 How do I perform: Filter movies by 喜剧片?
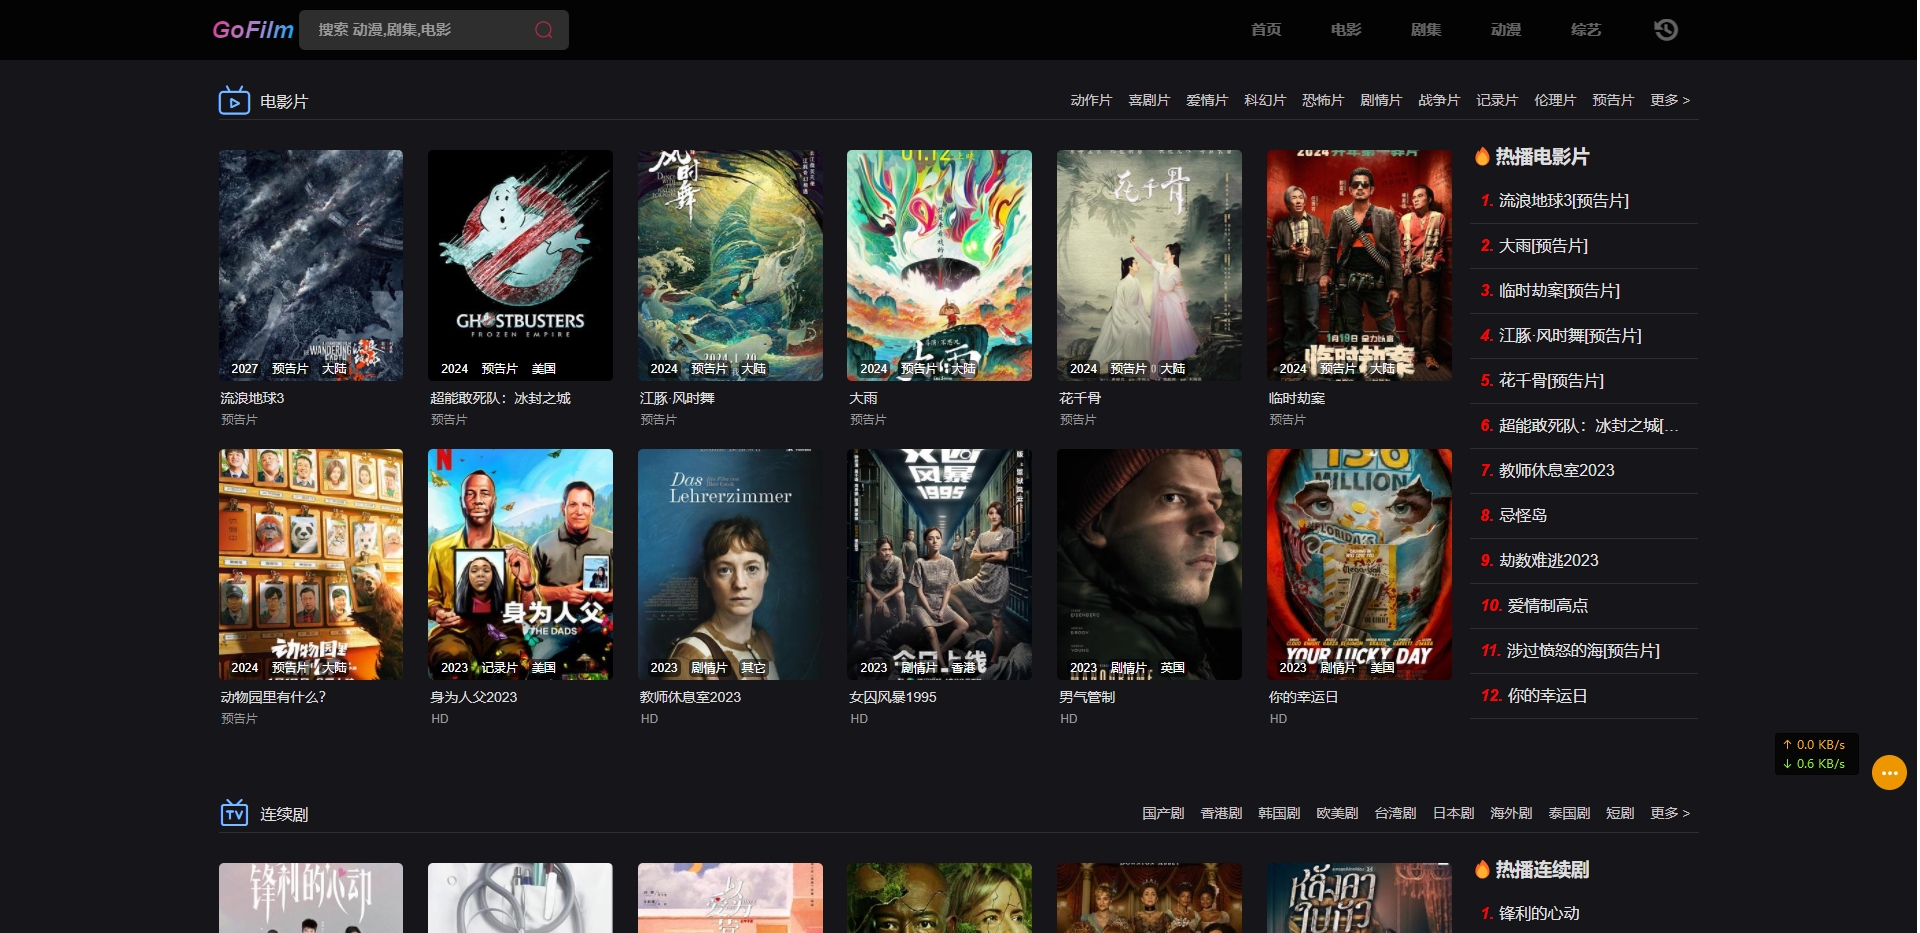1149,100
